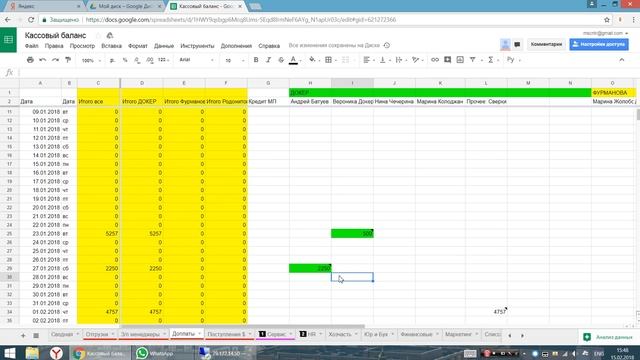This screenshot has height=360, width=640.
Task: Open the Вставка menu
Action: [x=111, y=46]
